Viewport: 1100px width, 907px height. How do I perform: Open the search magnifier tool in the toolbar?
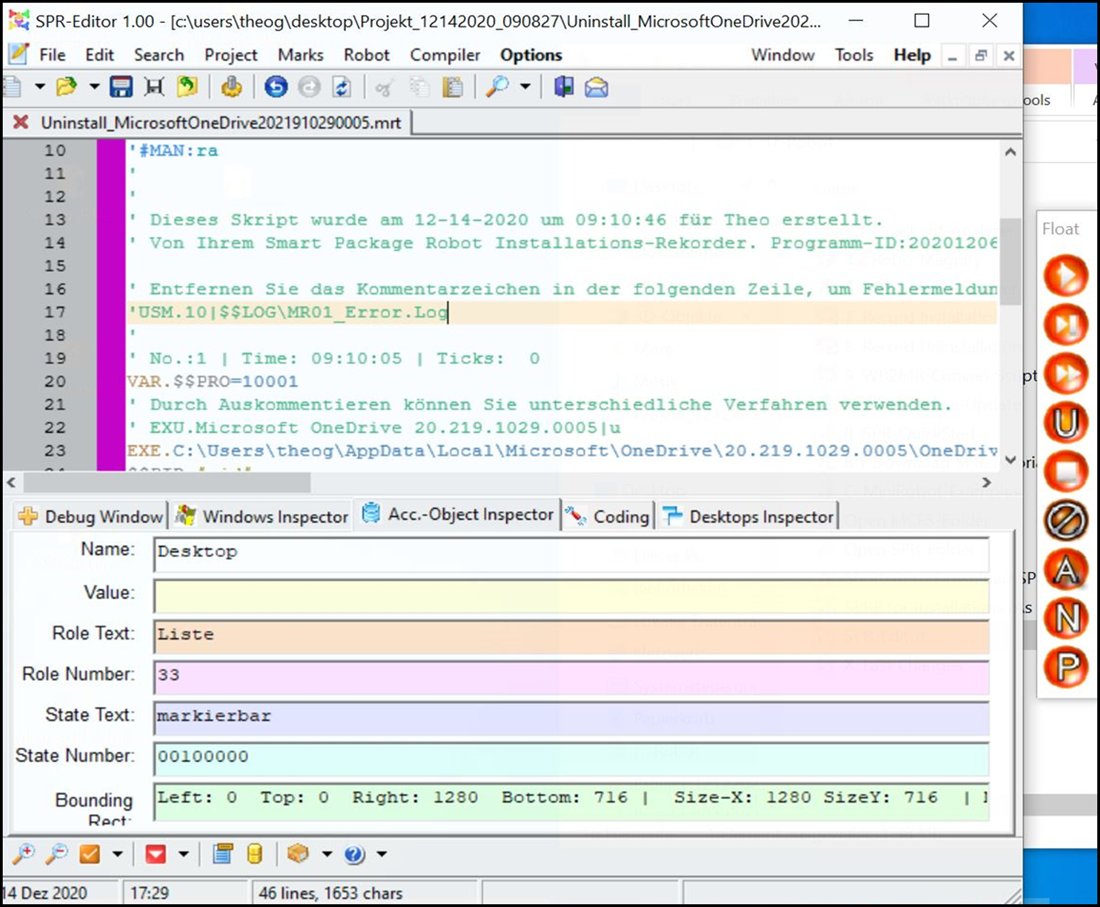pos(498,87)
